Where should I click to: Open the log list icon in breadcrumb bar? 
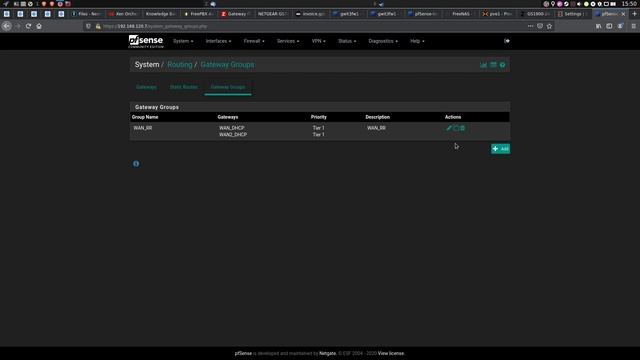click(x=493, y=65)
